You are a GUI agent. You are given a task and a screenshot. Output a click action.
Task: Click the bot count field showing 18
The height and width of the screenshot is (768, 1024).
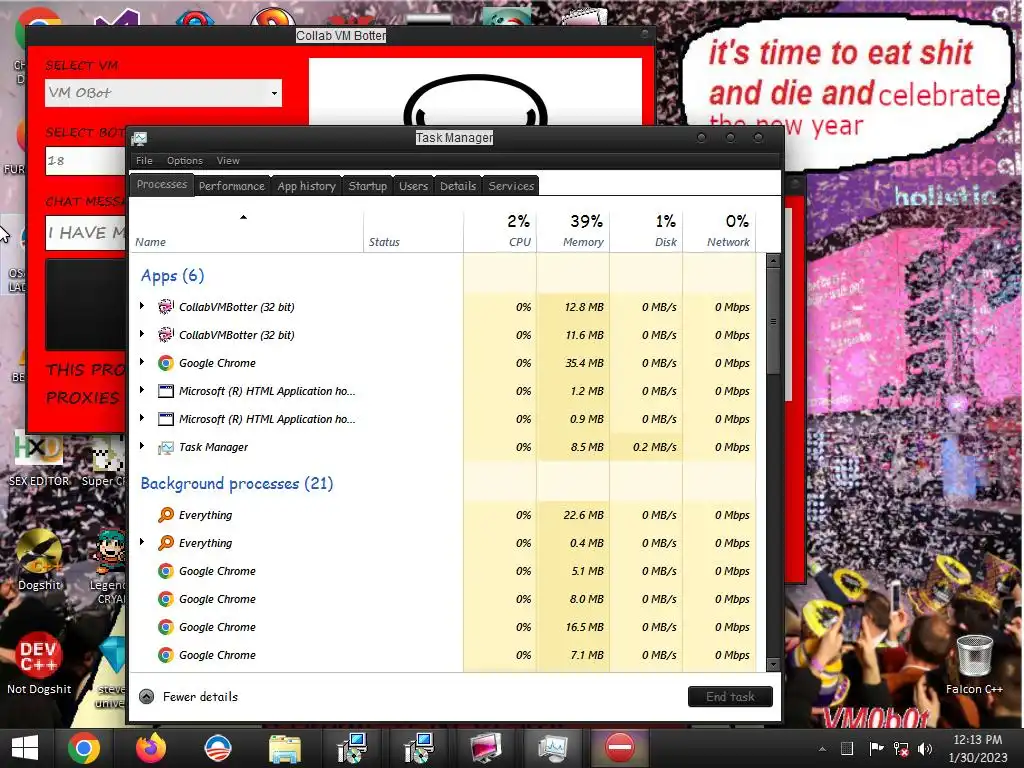86,161
